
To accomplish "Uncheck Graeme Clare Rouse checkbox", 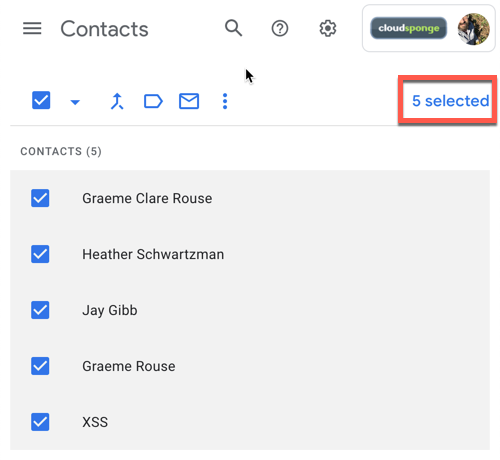I will click(x=40, y=198).
